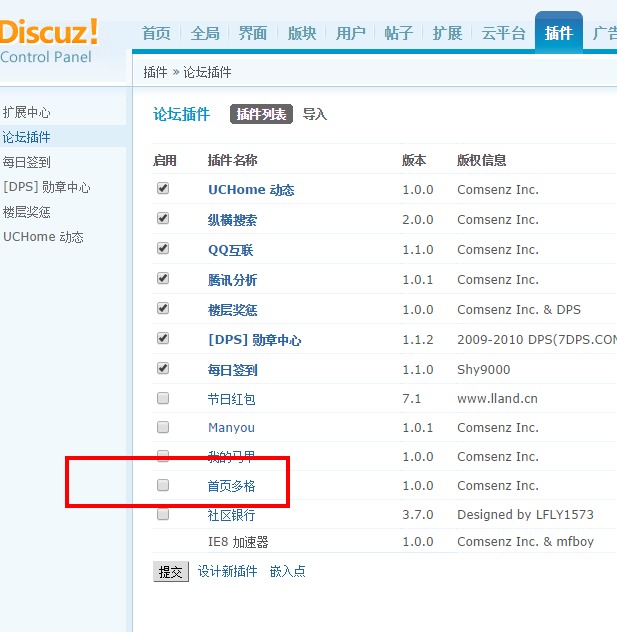Image resolution: width=617 pixels, height=632 pixels.
Task: Enable the 社区银行 plugin checkbox
Action: [x=163, y=514]
